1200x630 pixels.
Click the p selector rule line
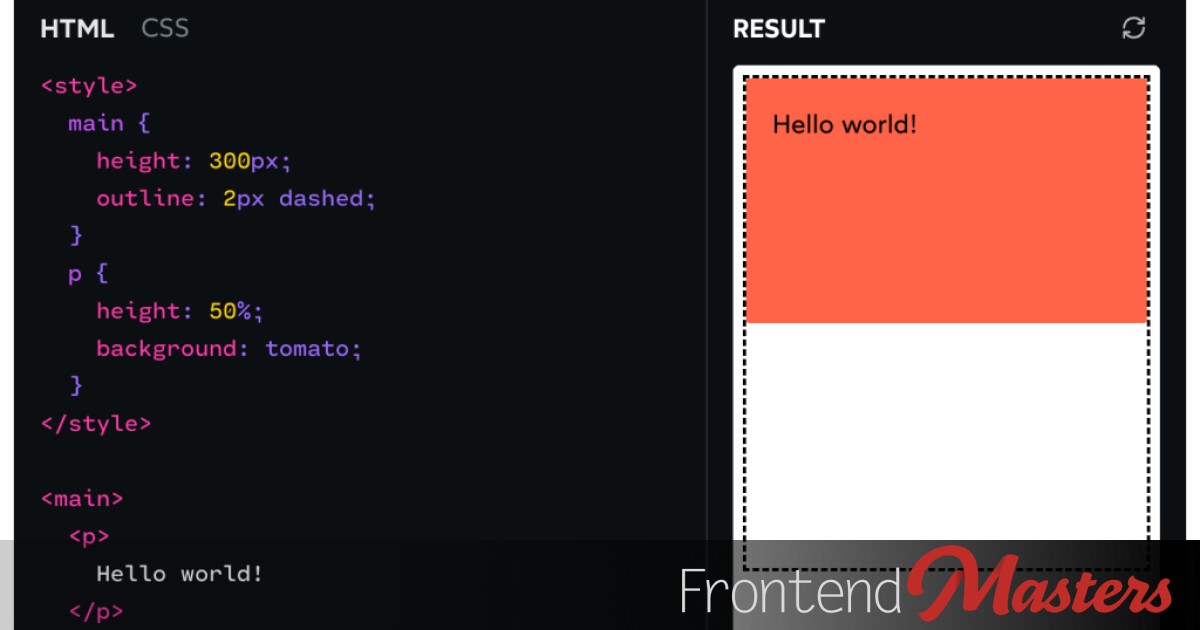(88, 274)
